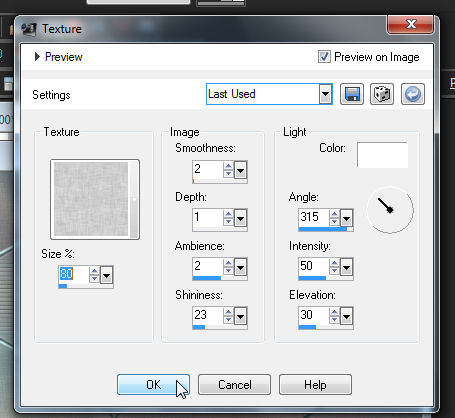Open the Elevation dropdown arrow
Image resolution: width=455 pixels, height=418 pixels.
pos(346,316)
